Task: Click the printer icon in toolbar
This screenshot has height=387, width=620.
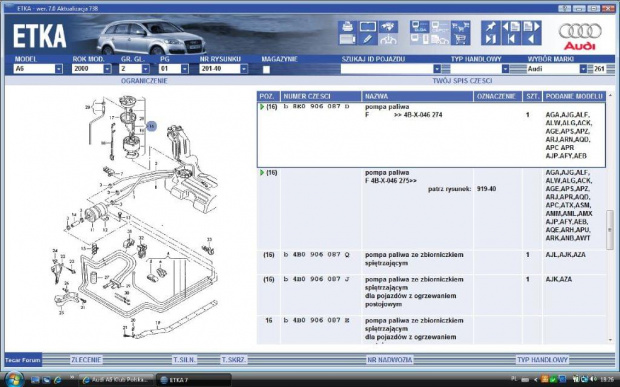Action: point(348,27)
